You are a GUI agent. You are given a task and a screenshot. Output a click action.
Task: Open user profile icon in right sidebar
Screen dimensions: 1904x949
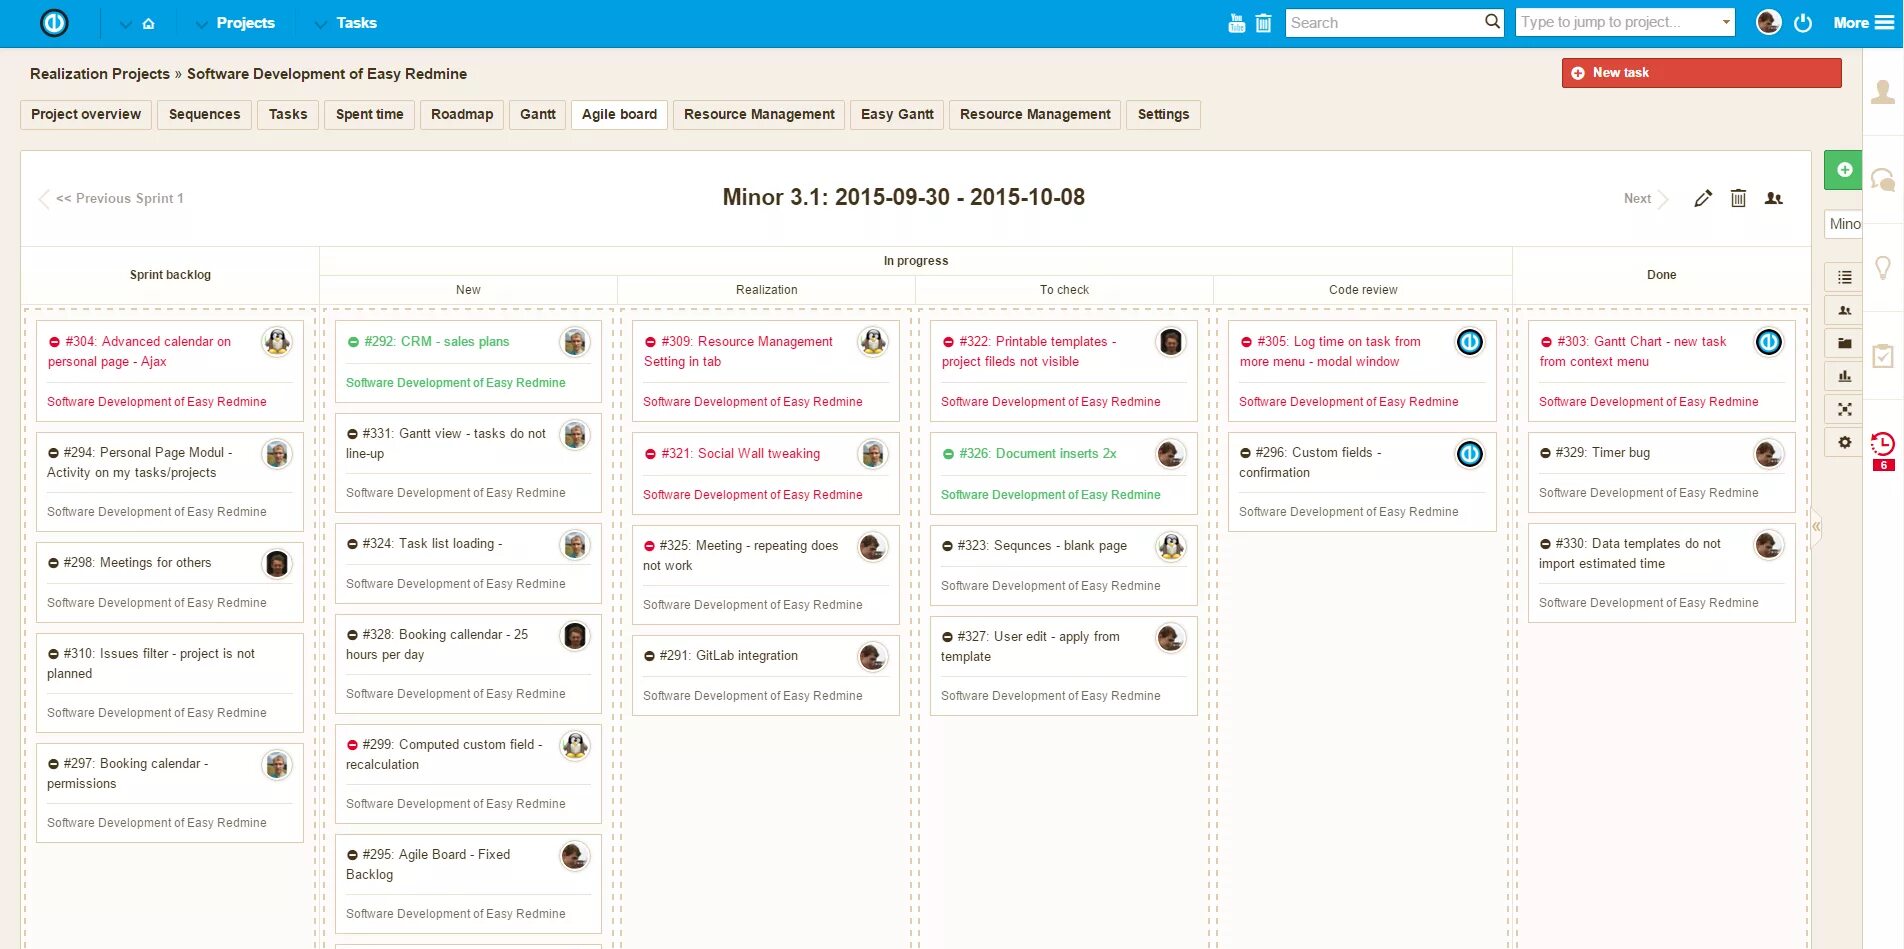pyautogui.click(x=1883, y=92)
